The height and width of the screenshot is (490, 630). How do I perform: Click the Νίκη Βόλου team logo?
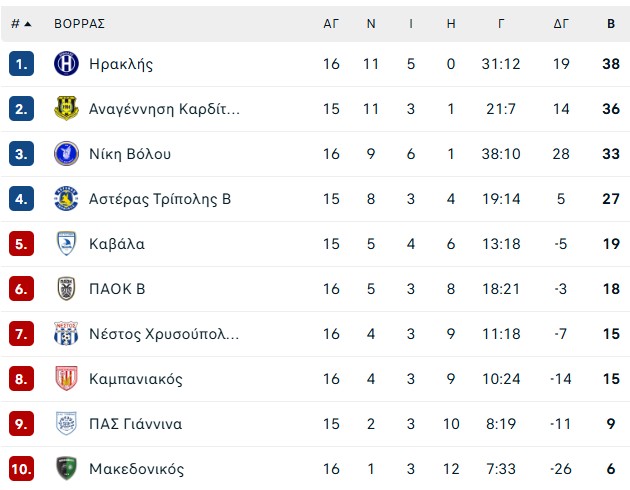click(66, 154)
